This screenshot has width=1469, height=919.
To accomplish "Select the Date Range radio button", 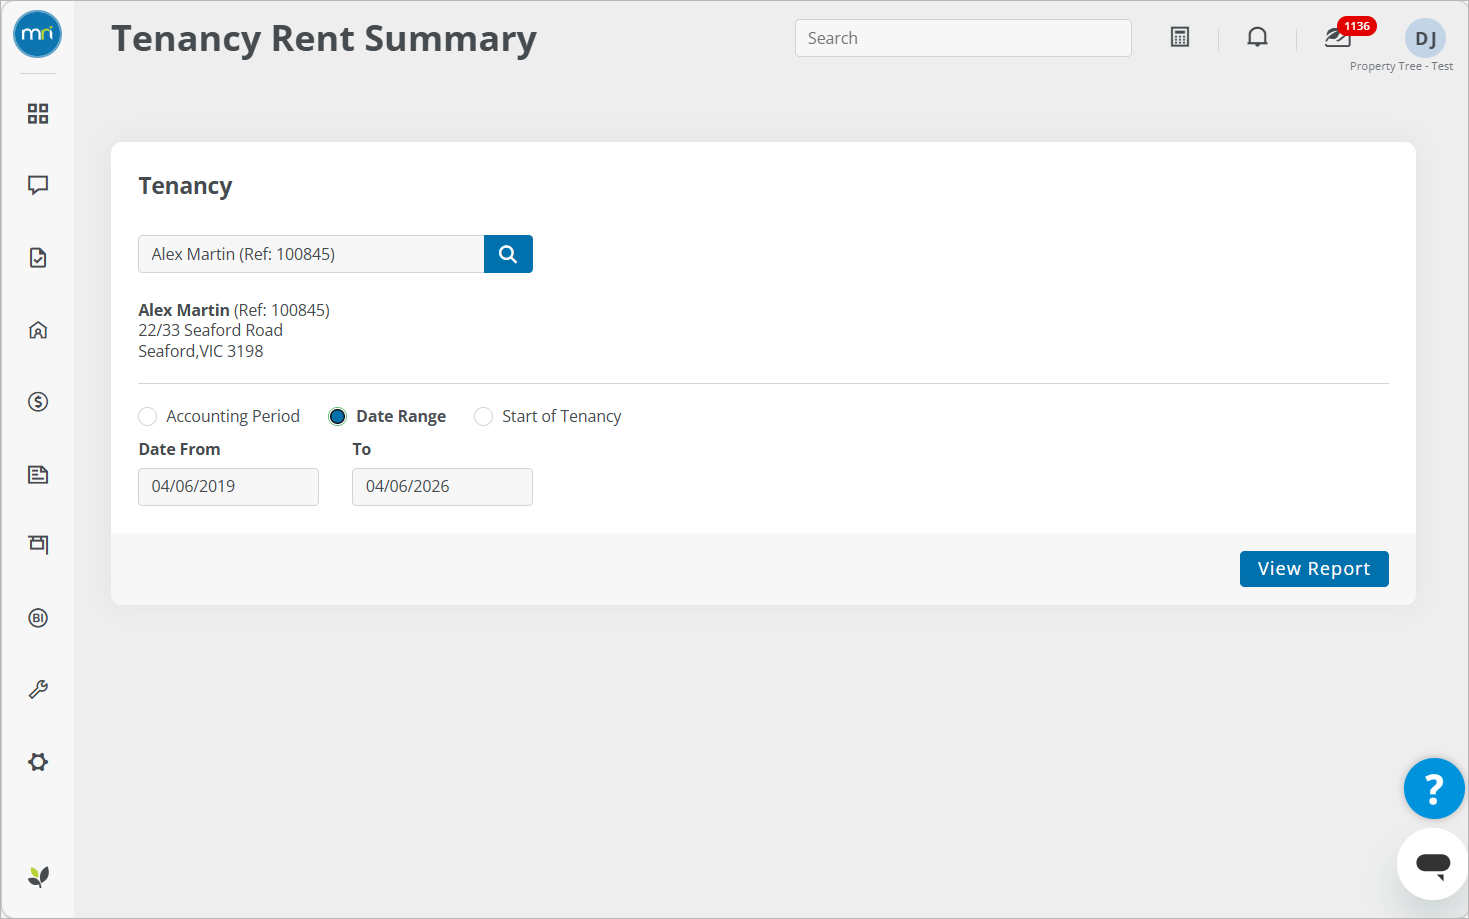I will 338,416.
